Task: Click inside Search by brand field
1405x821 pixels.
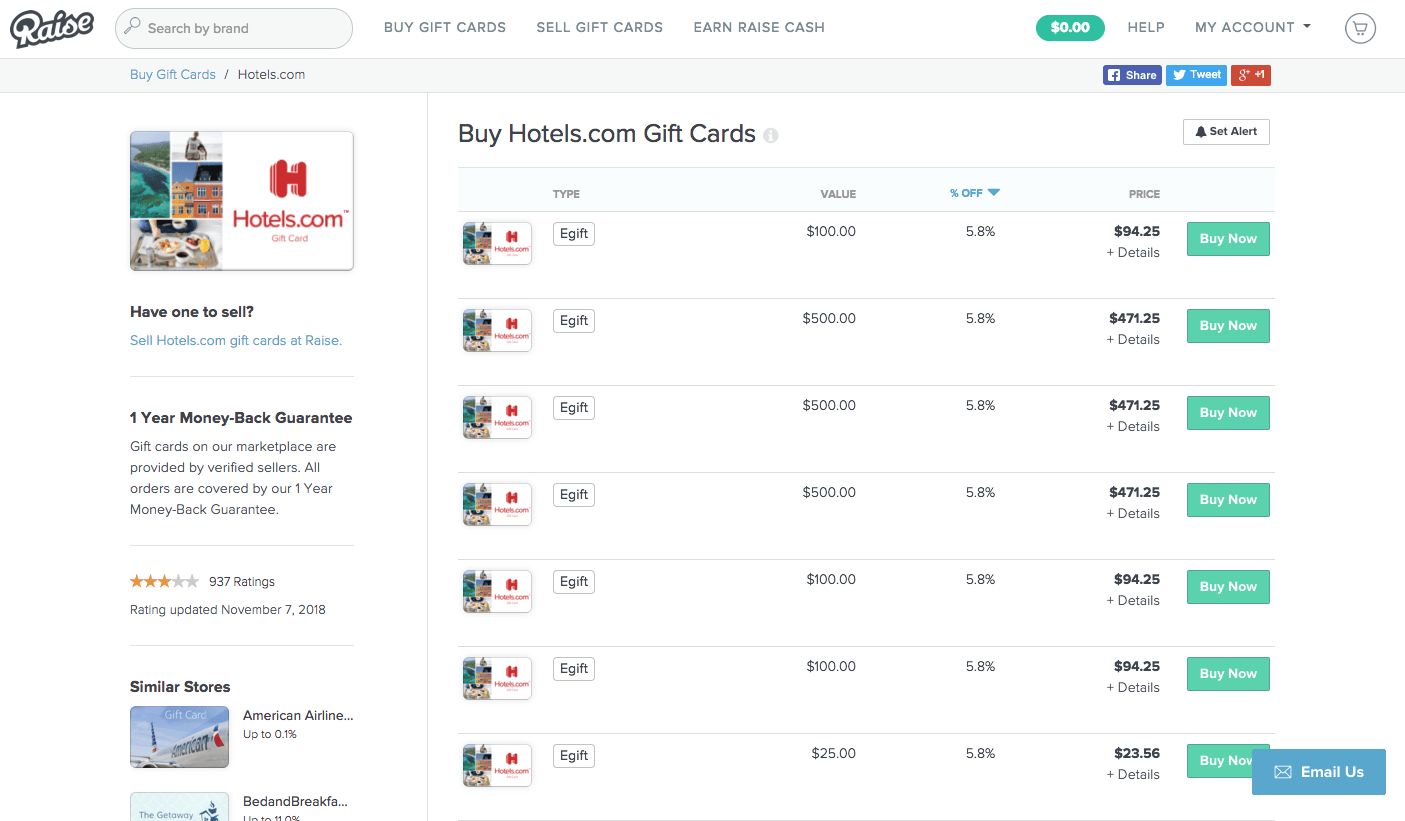Action: tap(234, 28)
